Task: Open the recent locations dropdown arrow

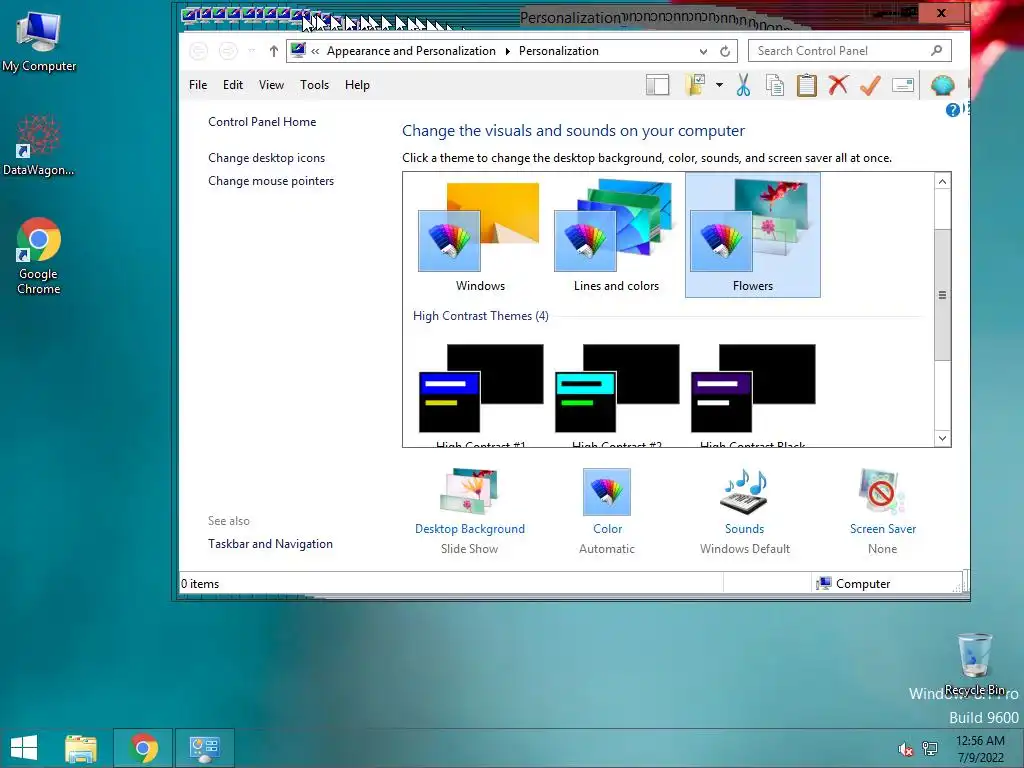Action: 251,51
